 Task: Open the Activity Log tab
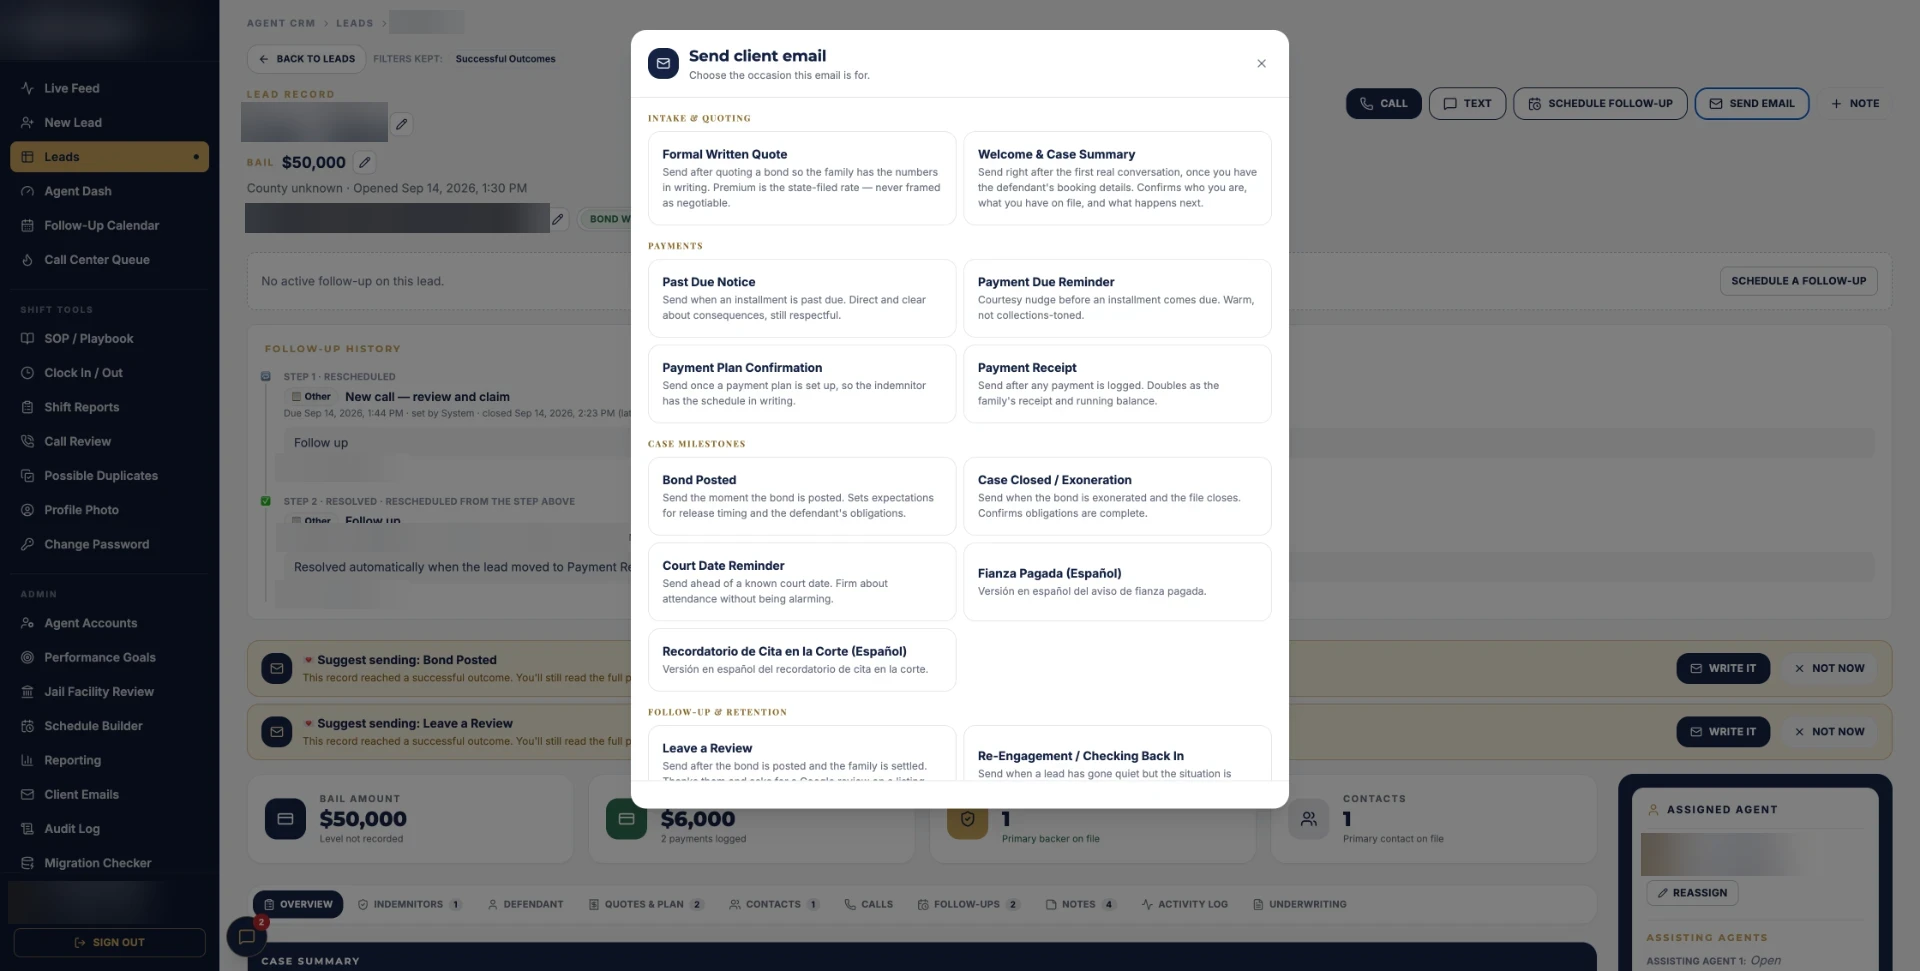(1184, 904)
